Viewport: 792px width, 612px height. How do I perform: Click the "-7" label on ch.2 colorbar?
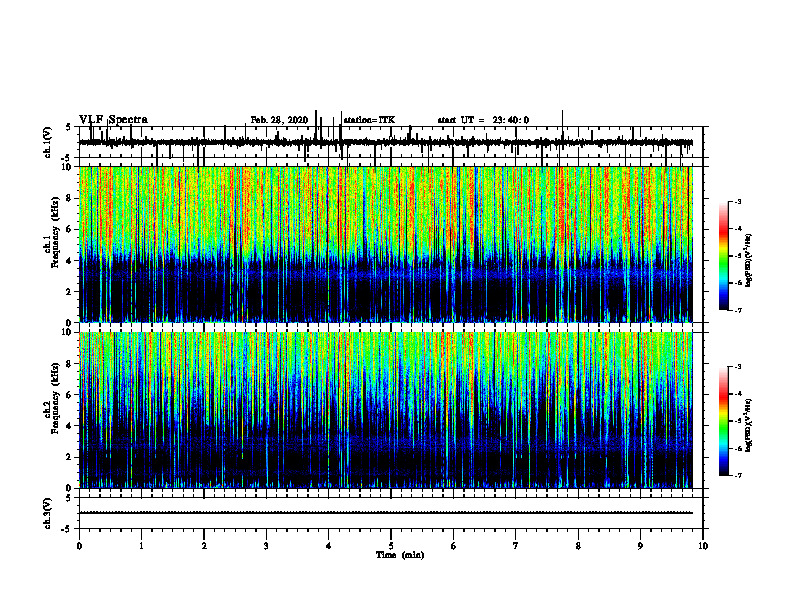pyautogui.click(x=738, y=475)
